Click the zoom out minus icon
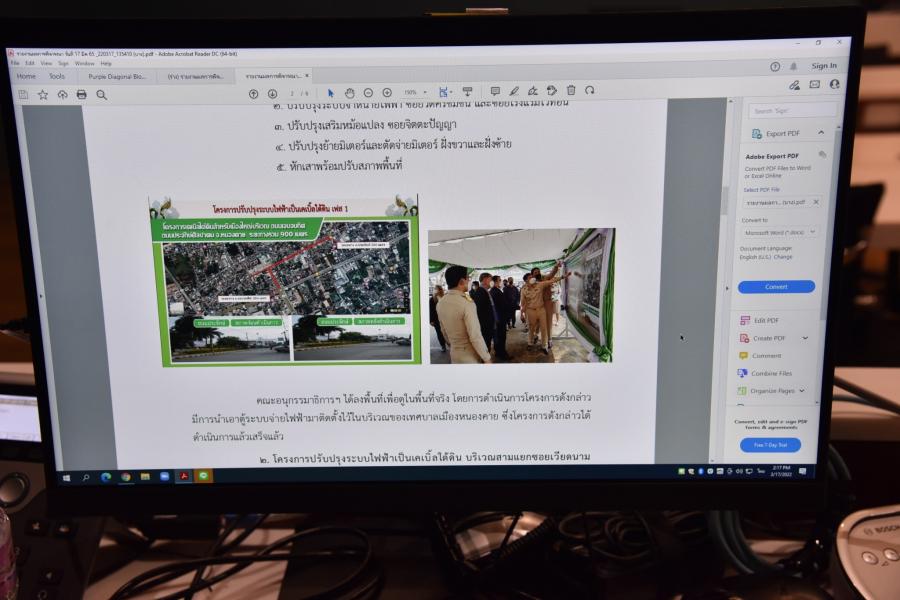Image resolution: width=900 pixels, height=600 pixels. [x=368, y=93]
